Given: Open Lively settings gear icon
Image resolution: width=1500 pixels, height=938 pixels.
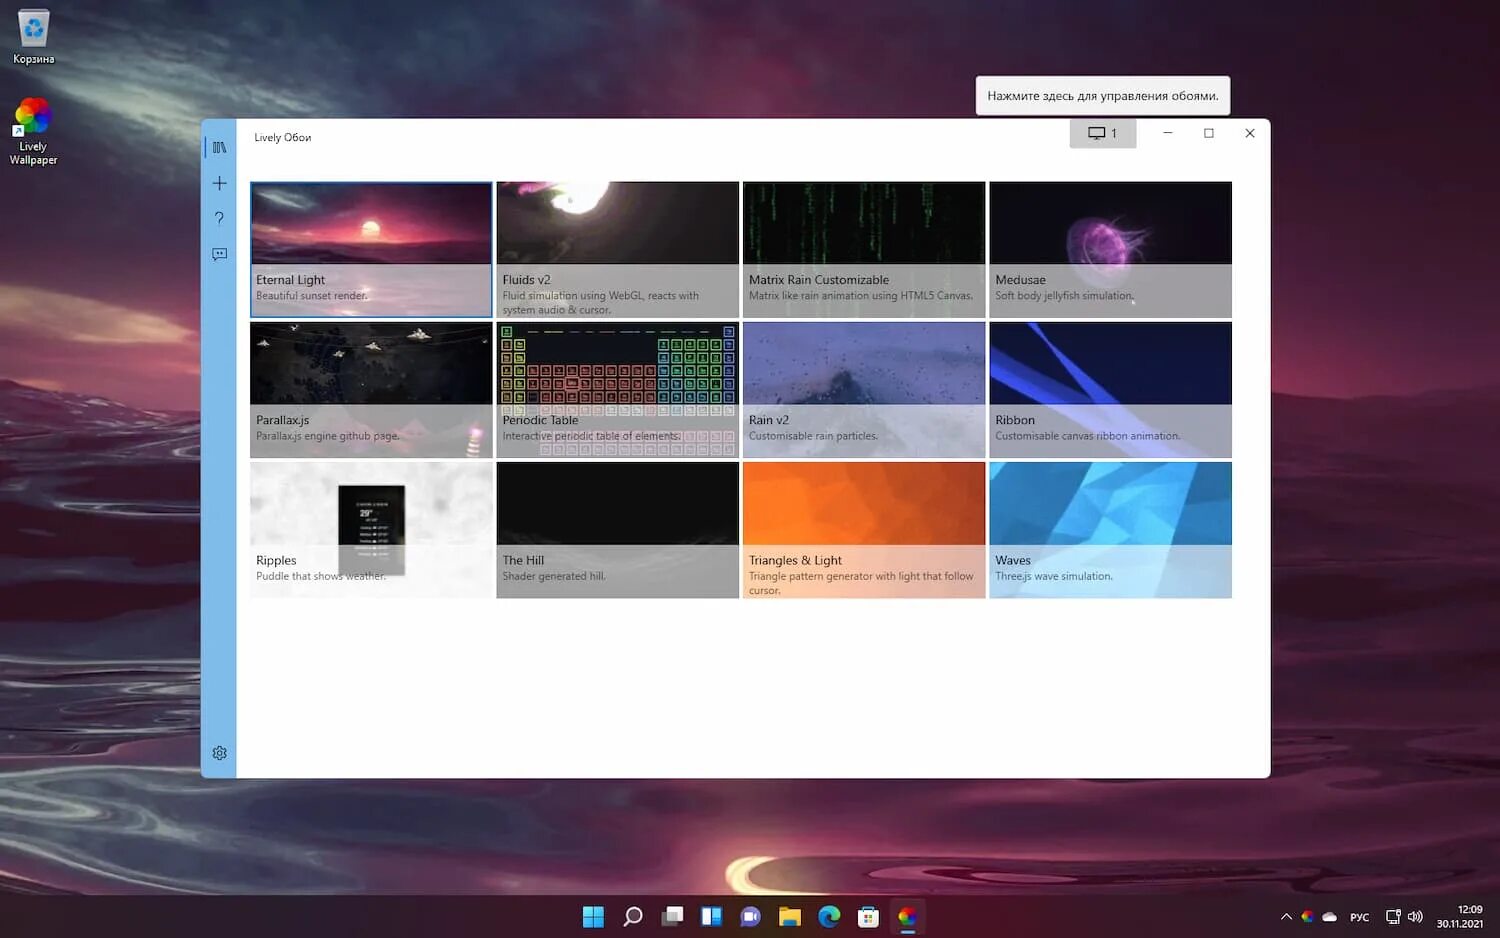Looking at the screenshot, I should (x=219, y=753).
